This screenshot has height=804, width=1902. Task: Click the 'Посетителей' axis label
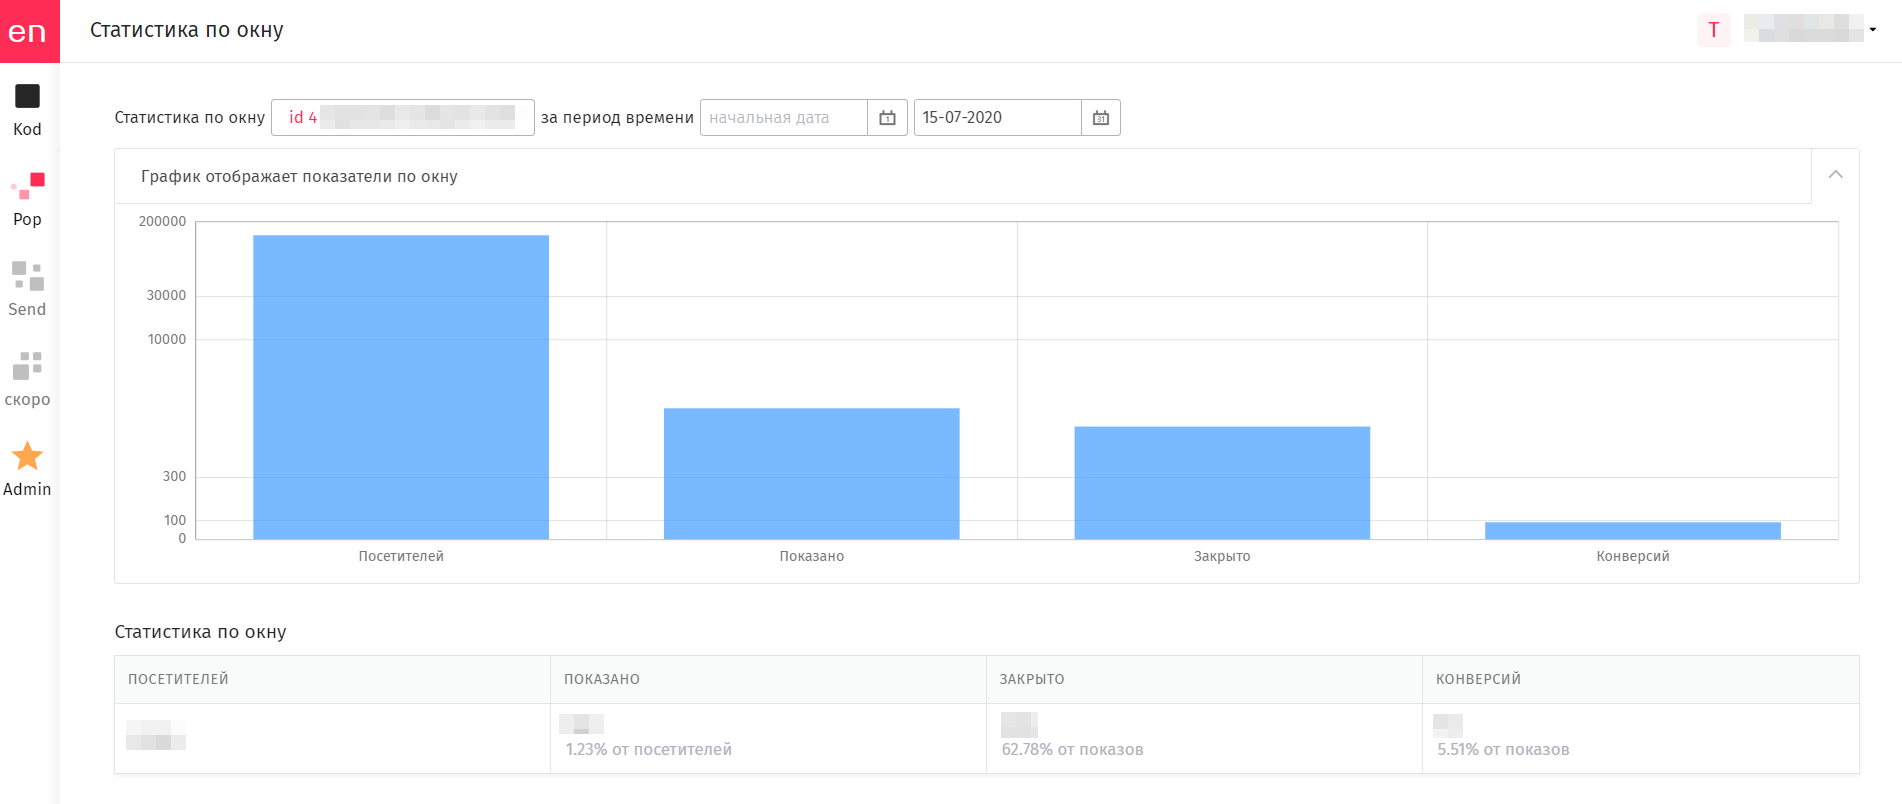401,556
